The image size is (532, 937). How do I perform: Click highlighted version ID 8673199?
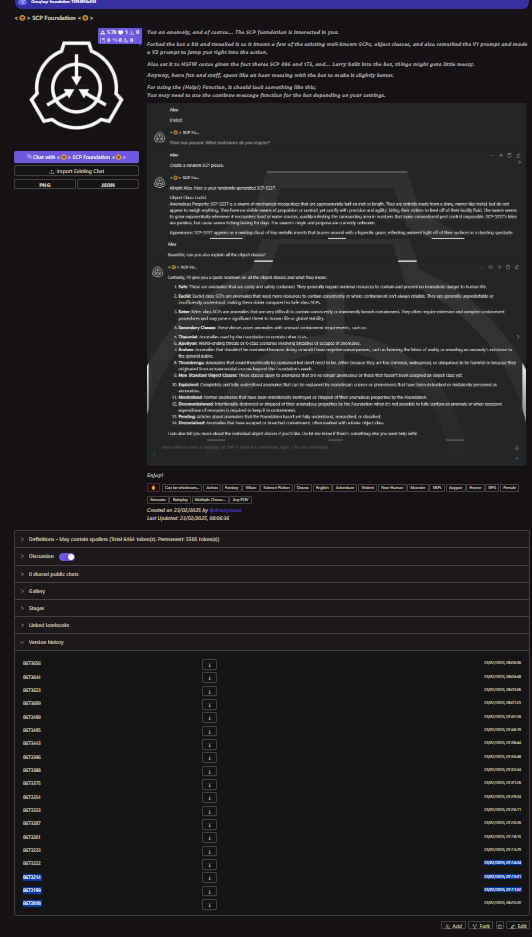(x=32, y=890)
